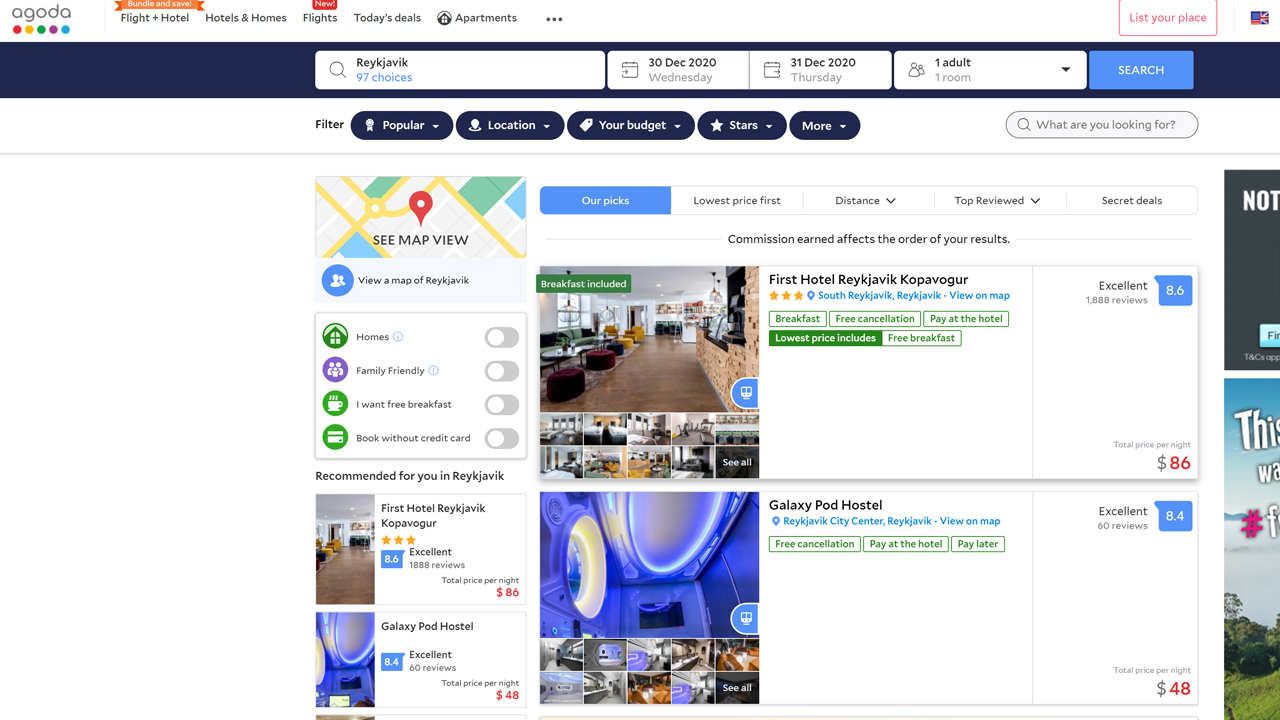Open the More filter dropdown
This screenshot has width=1280, height=720.
coord(824,125)
